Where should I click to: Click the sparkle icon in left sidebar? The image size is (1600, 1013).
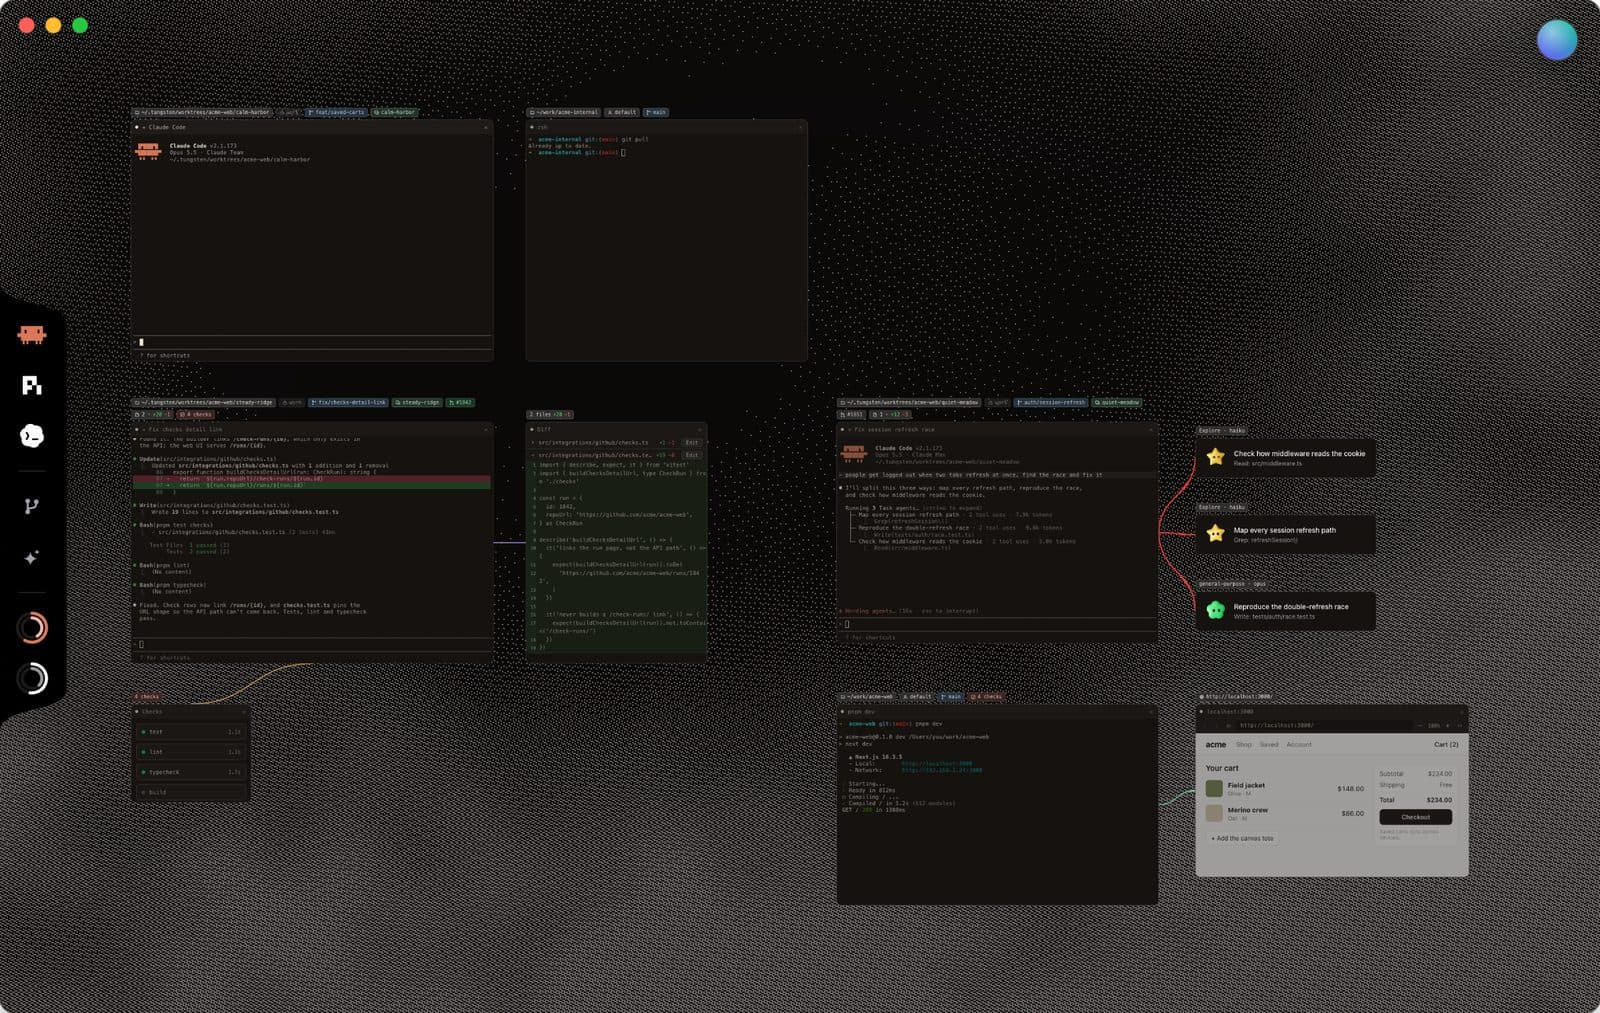click(32, 558)
